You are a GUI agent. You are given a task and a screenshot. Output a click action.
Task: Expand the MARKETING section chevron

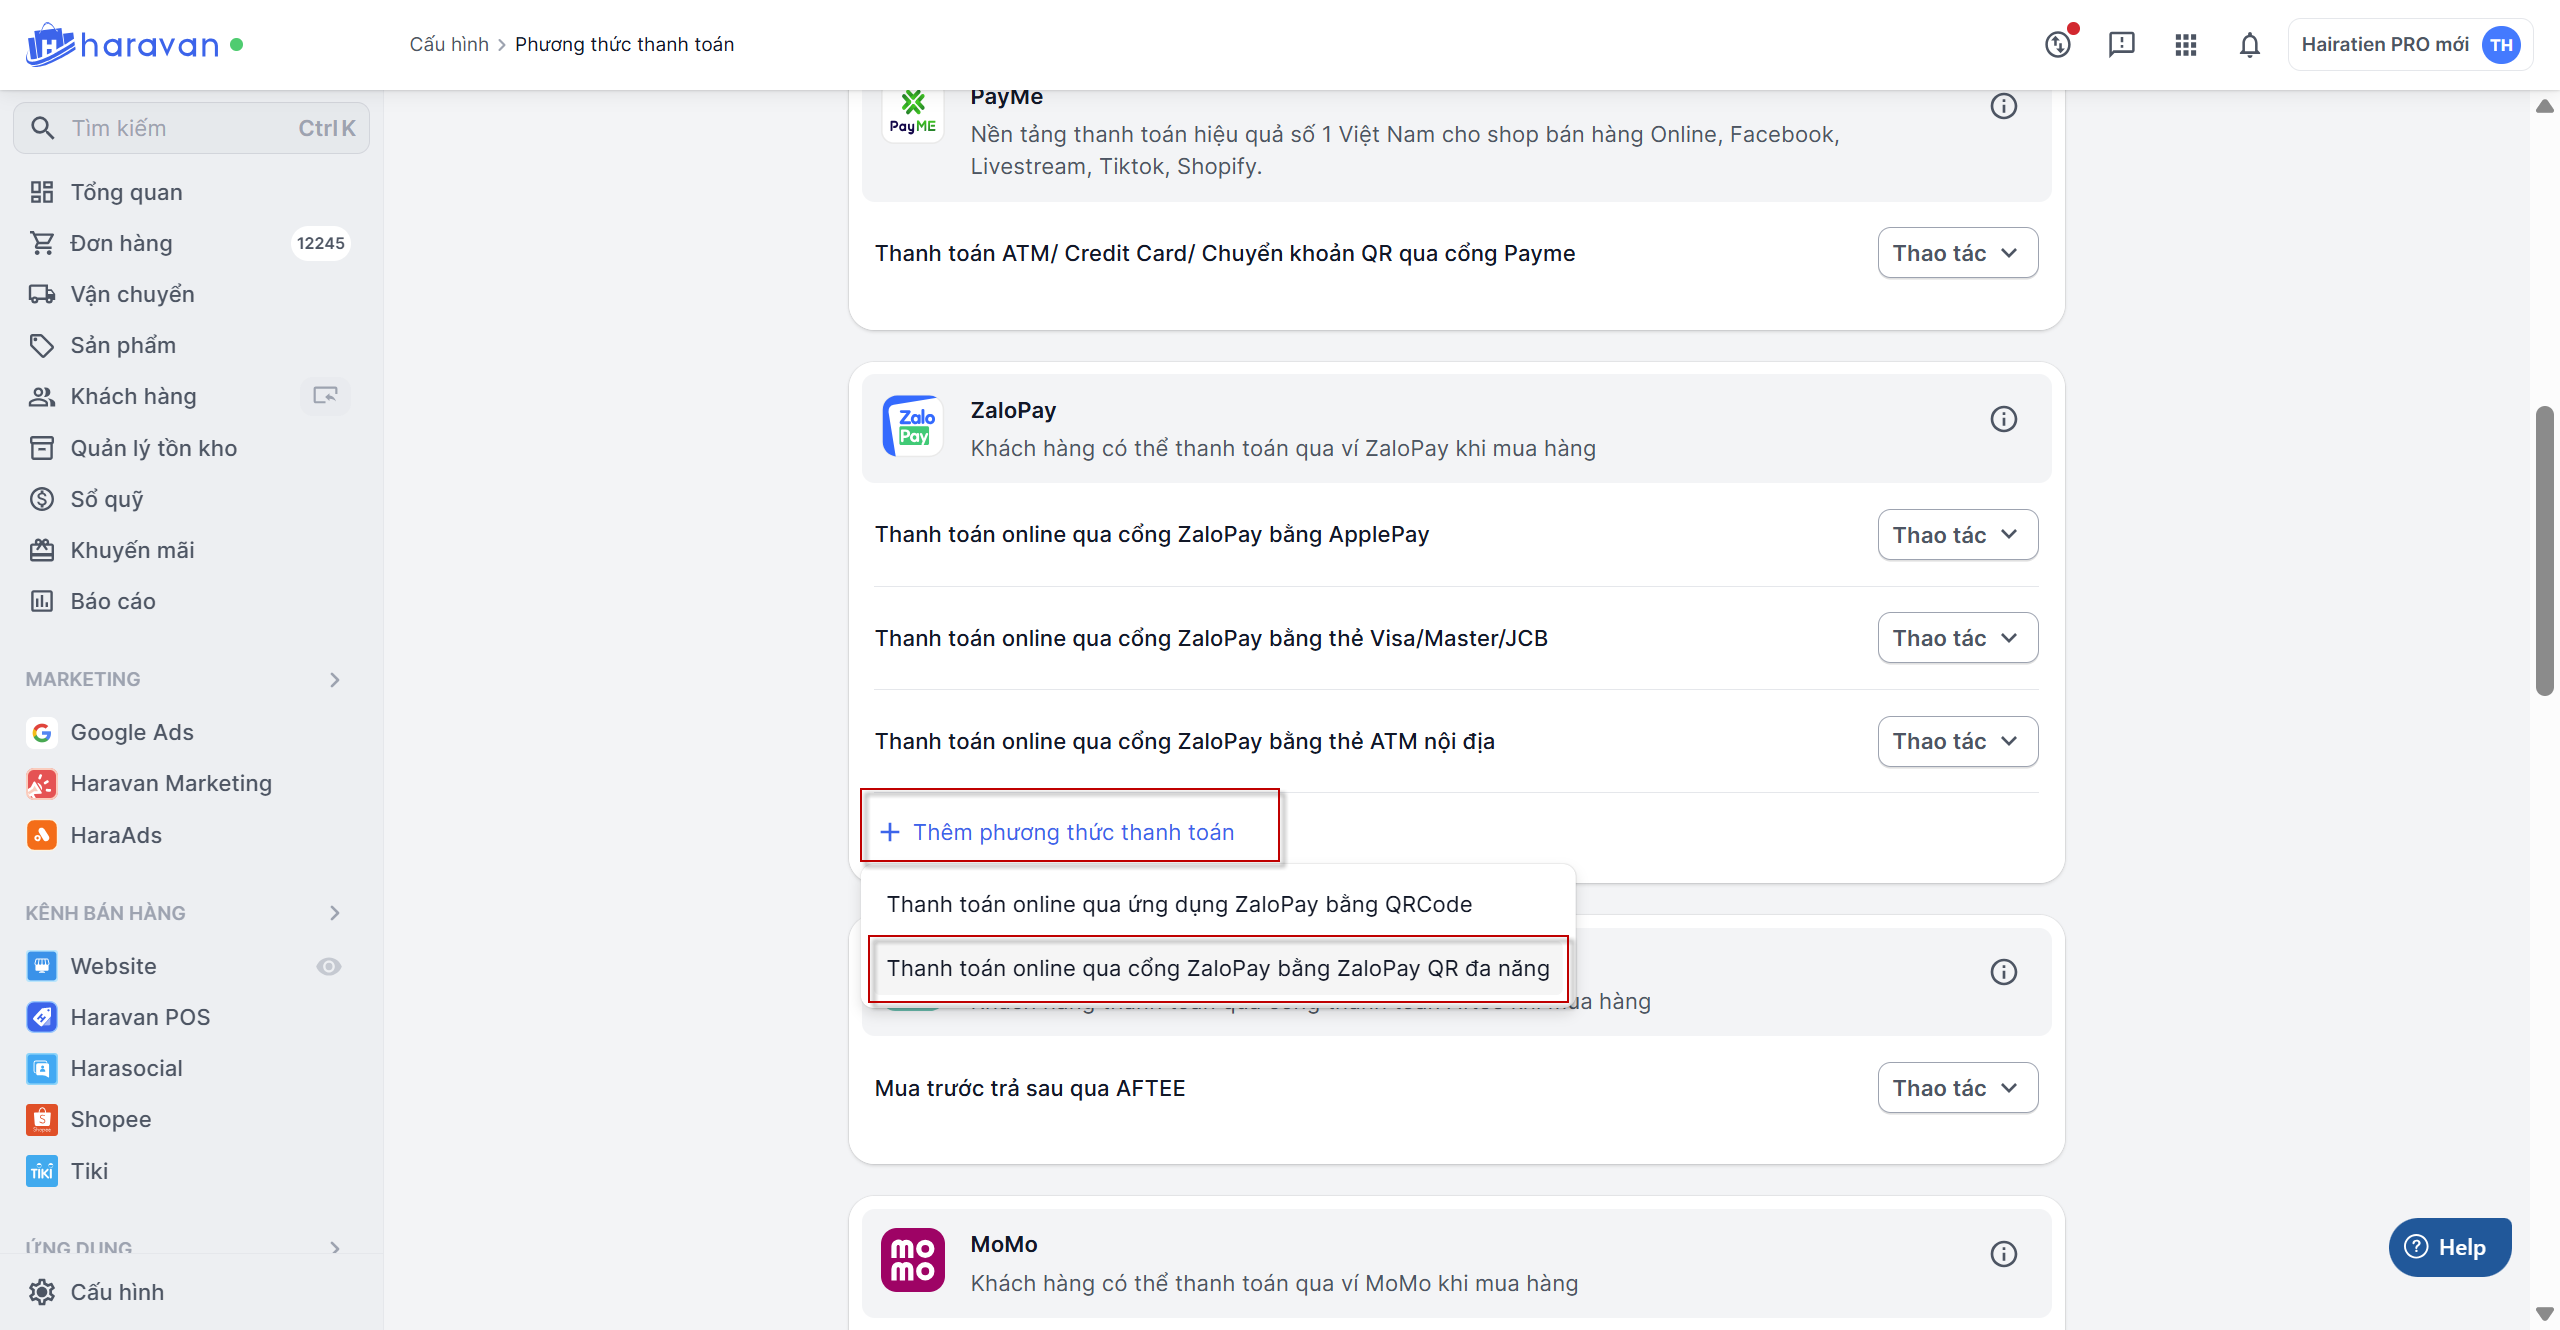click(x=334, y=680)
